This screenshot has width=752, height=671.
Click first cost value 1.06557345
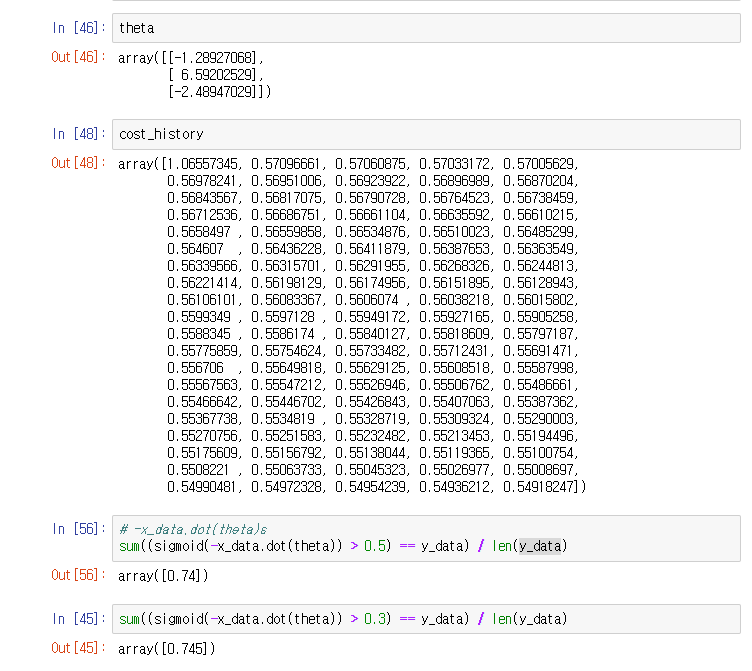pos(202,164)
